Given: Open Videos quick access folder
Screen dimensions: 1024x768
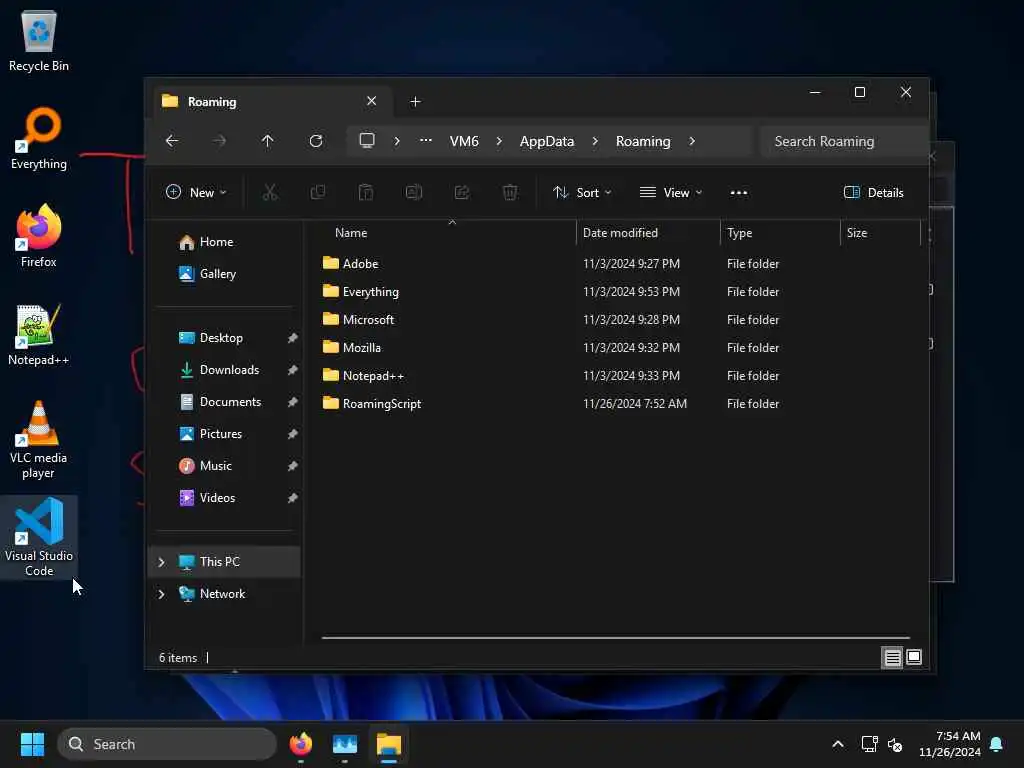Looking at the screenshot, I should pos(225,498).
